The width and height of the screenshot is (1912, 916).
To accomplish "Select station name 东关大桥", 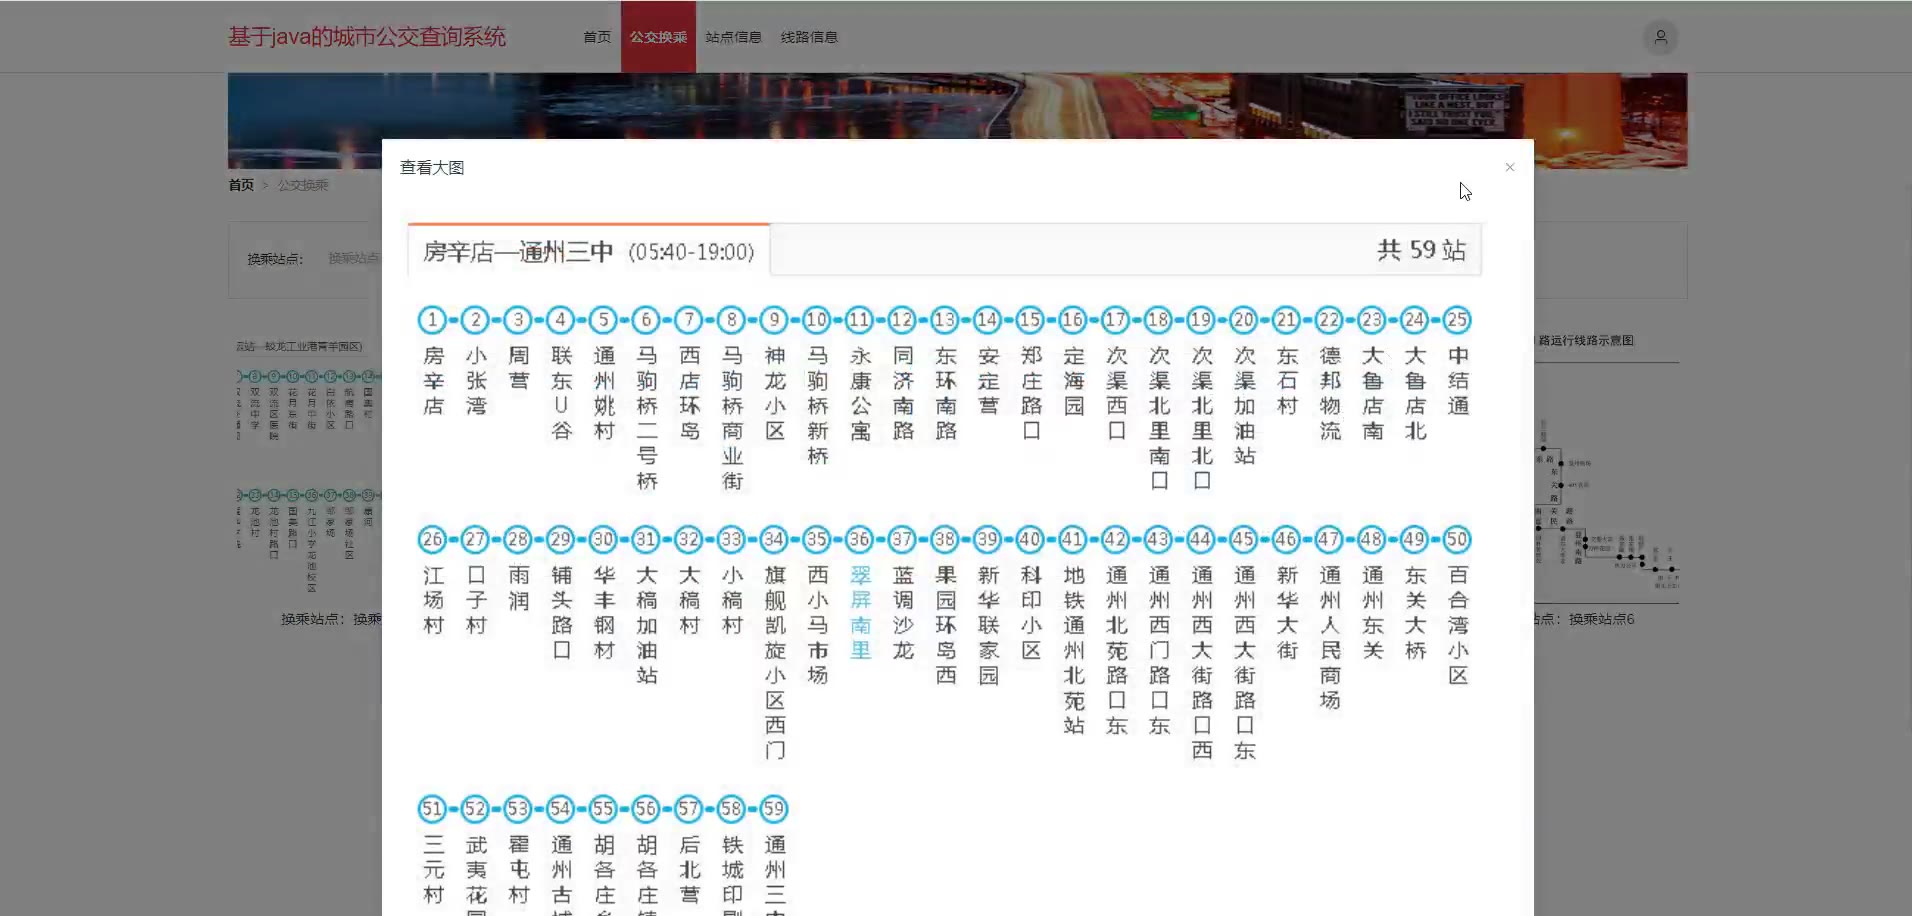I will click(x=1415, y=613).
